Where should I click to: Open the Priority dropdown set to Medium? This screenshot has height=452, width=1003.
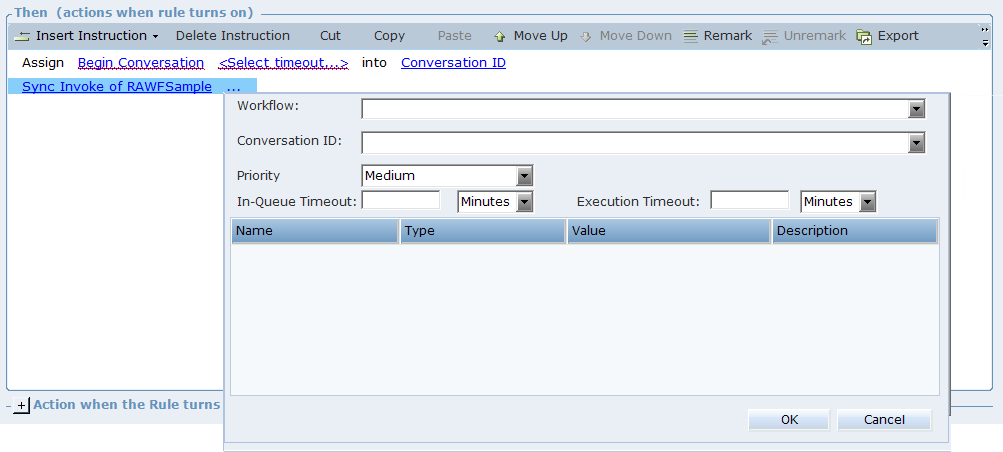(525, 176)
